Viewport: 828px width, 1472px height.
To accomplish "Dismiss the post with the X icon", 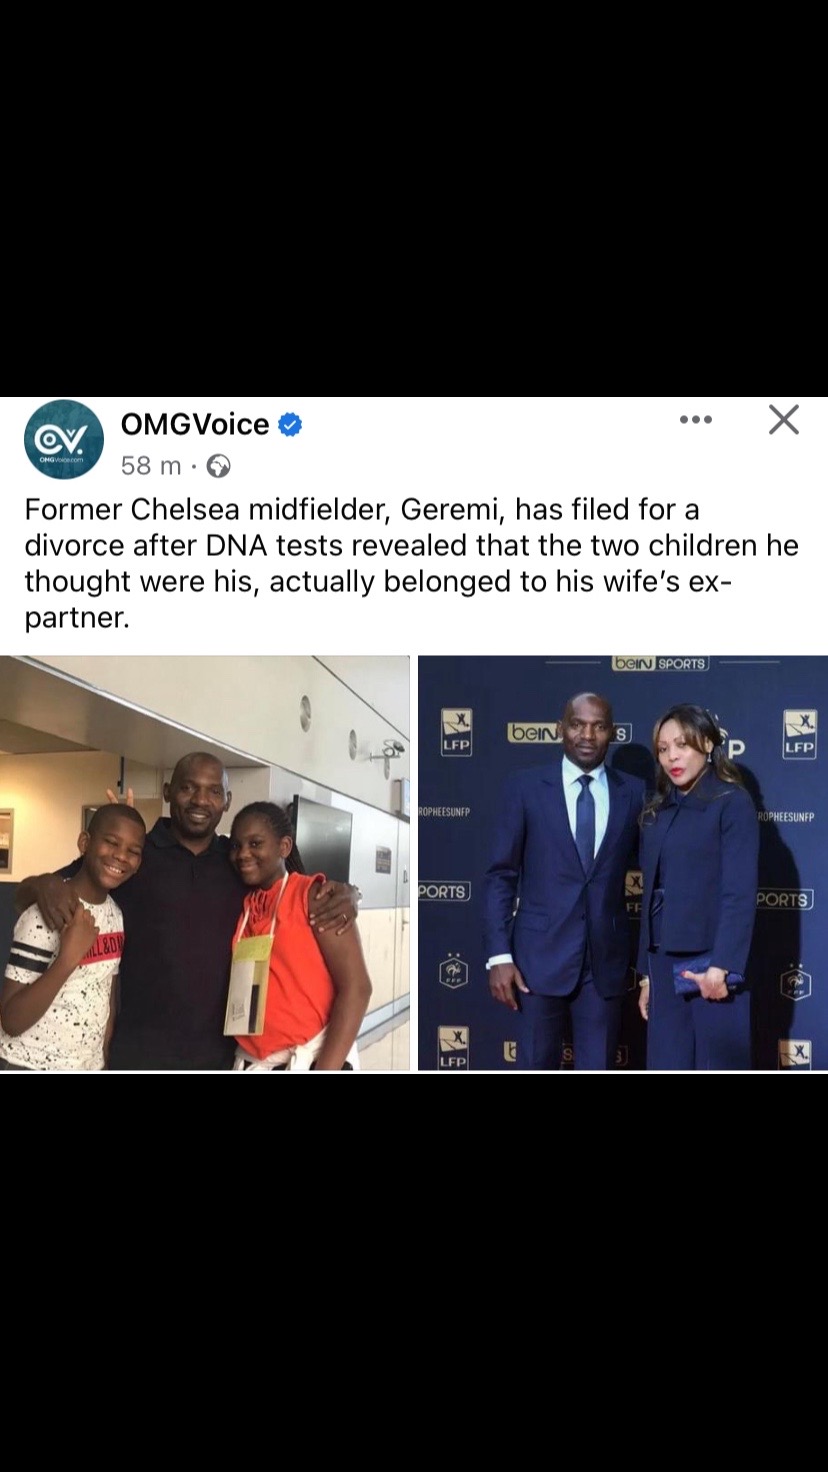I will pyautogui.click(x=784, y=420).
